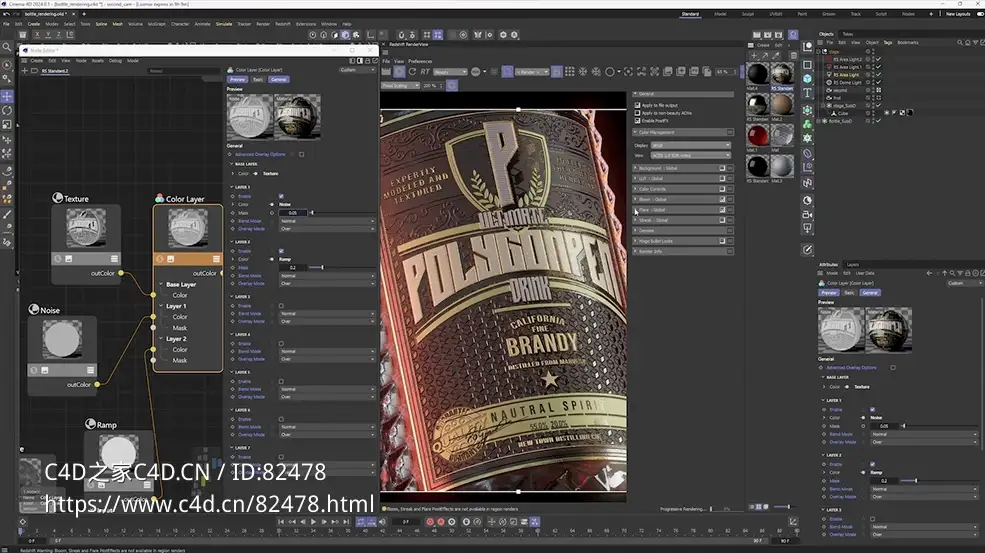
Task: Toggle Layer 1 Enable checkbox in Node Editor
Action: tap(281, 196)
